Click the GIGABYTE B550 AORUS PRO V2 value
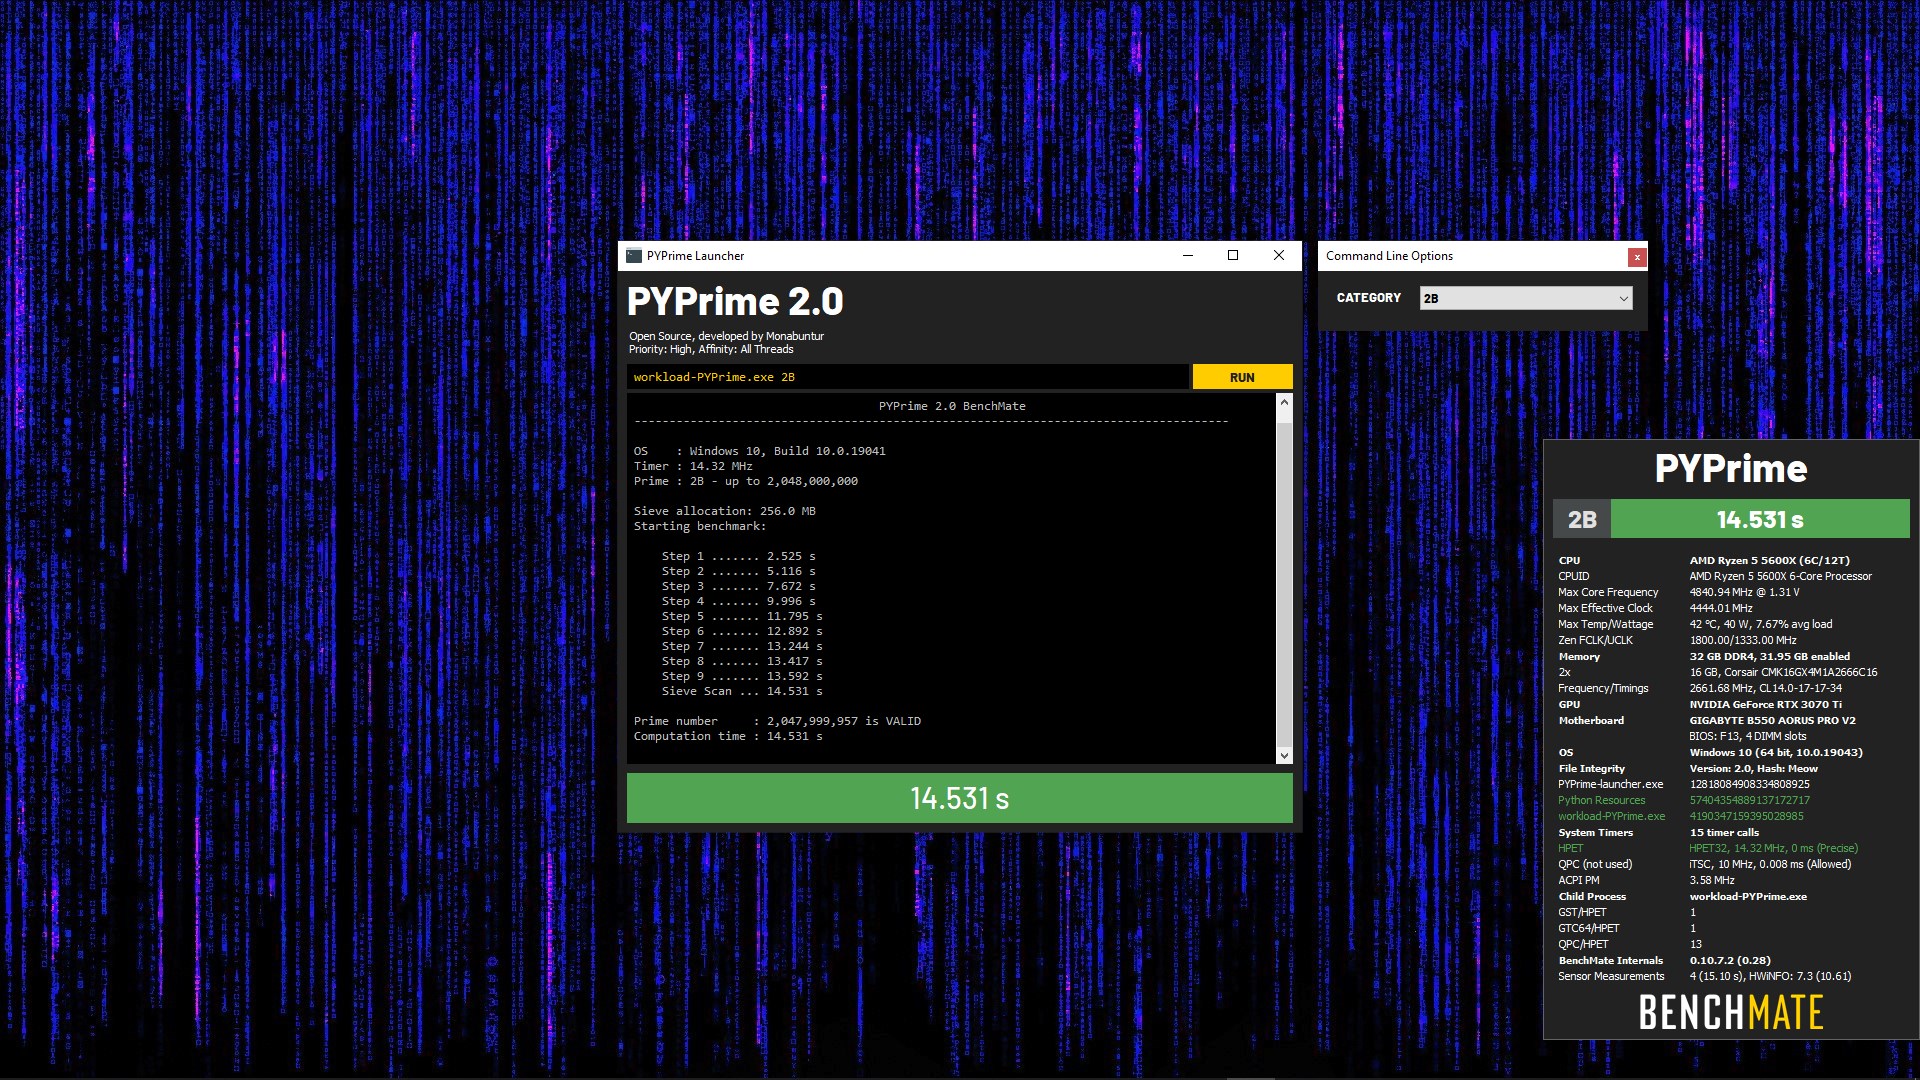The width and height of the screenshot is (1920, 1080). pyautogui.click(x=1773, y=720)
